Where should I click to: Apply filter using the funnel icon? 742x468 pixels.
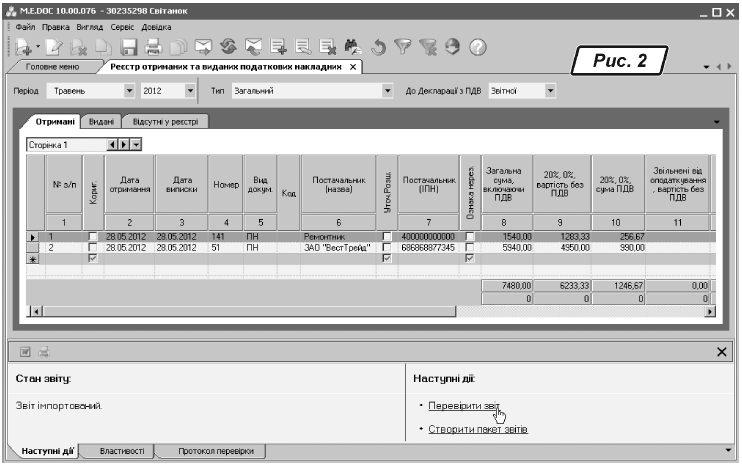[403, 47]
